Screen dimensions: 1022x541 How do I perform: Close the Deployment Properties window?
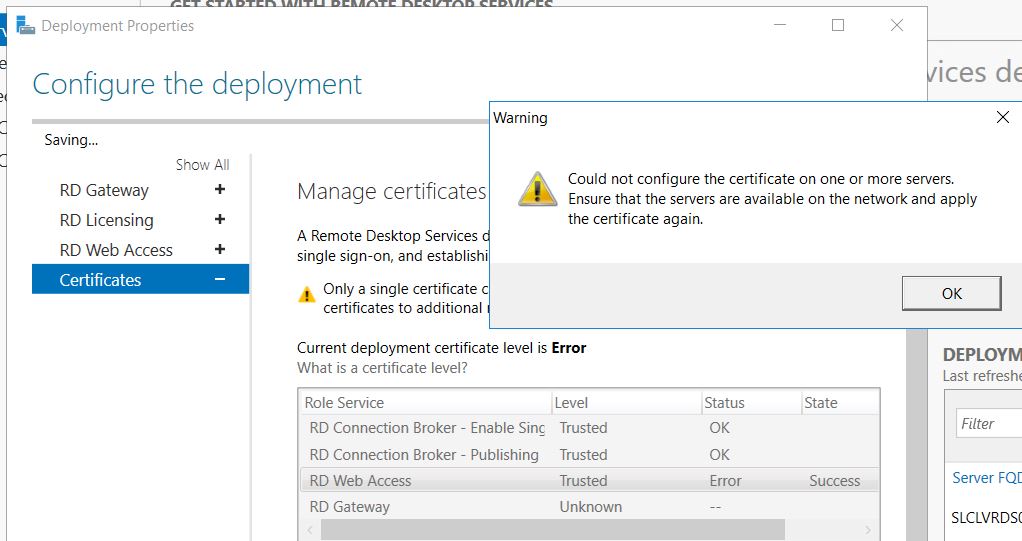coord(897,25)
